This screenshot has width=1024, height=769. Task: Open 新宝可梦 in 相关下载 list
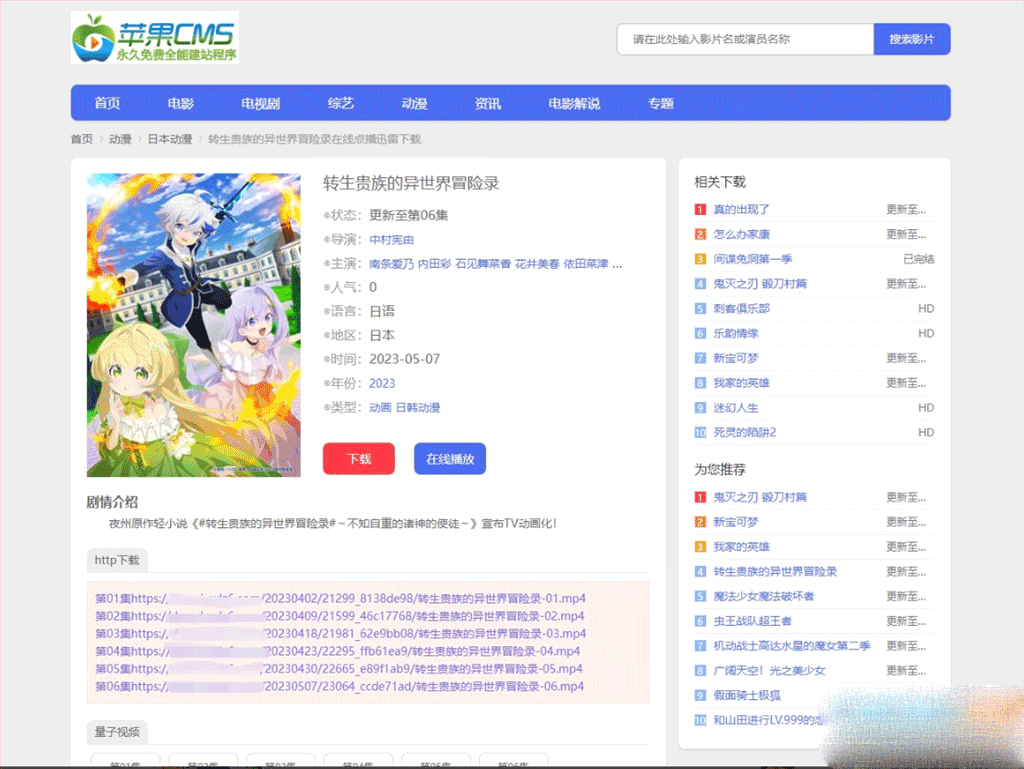[x=736, y=358]
